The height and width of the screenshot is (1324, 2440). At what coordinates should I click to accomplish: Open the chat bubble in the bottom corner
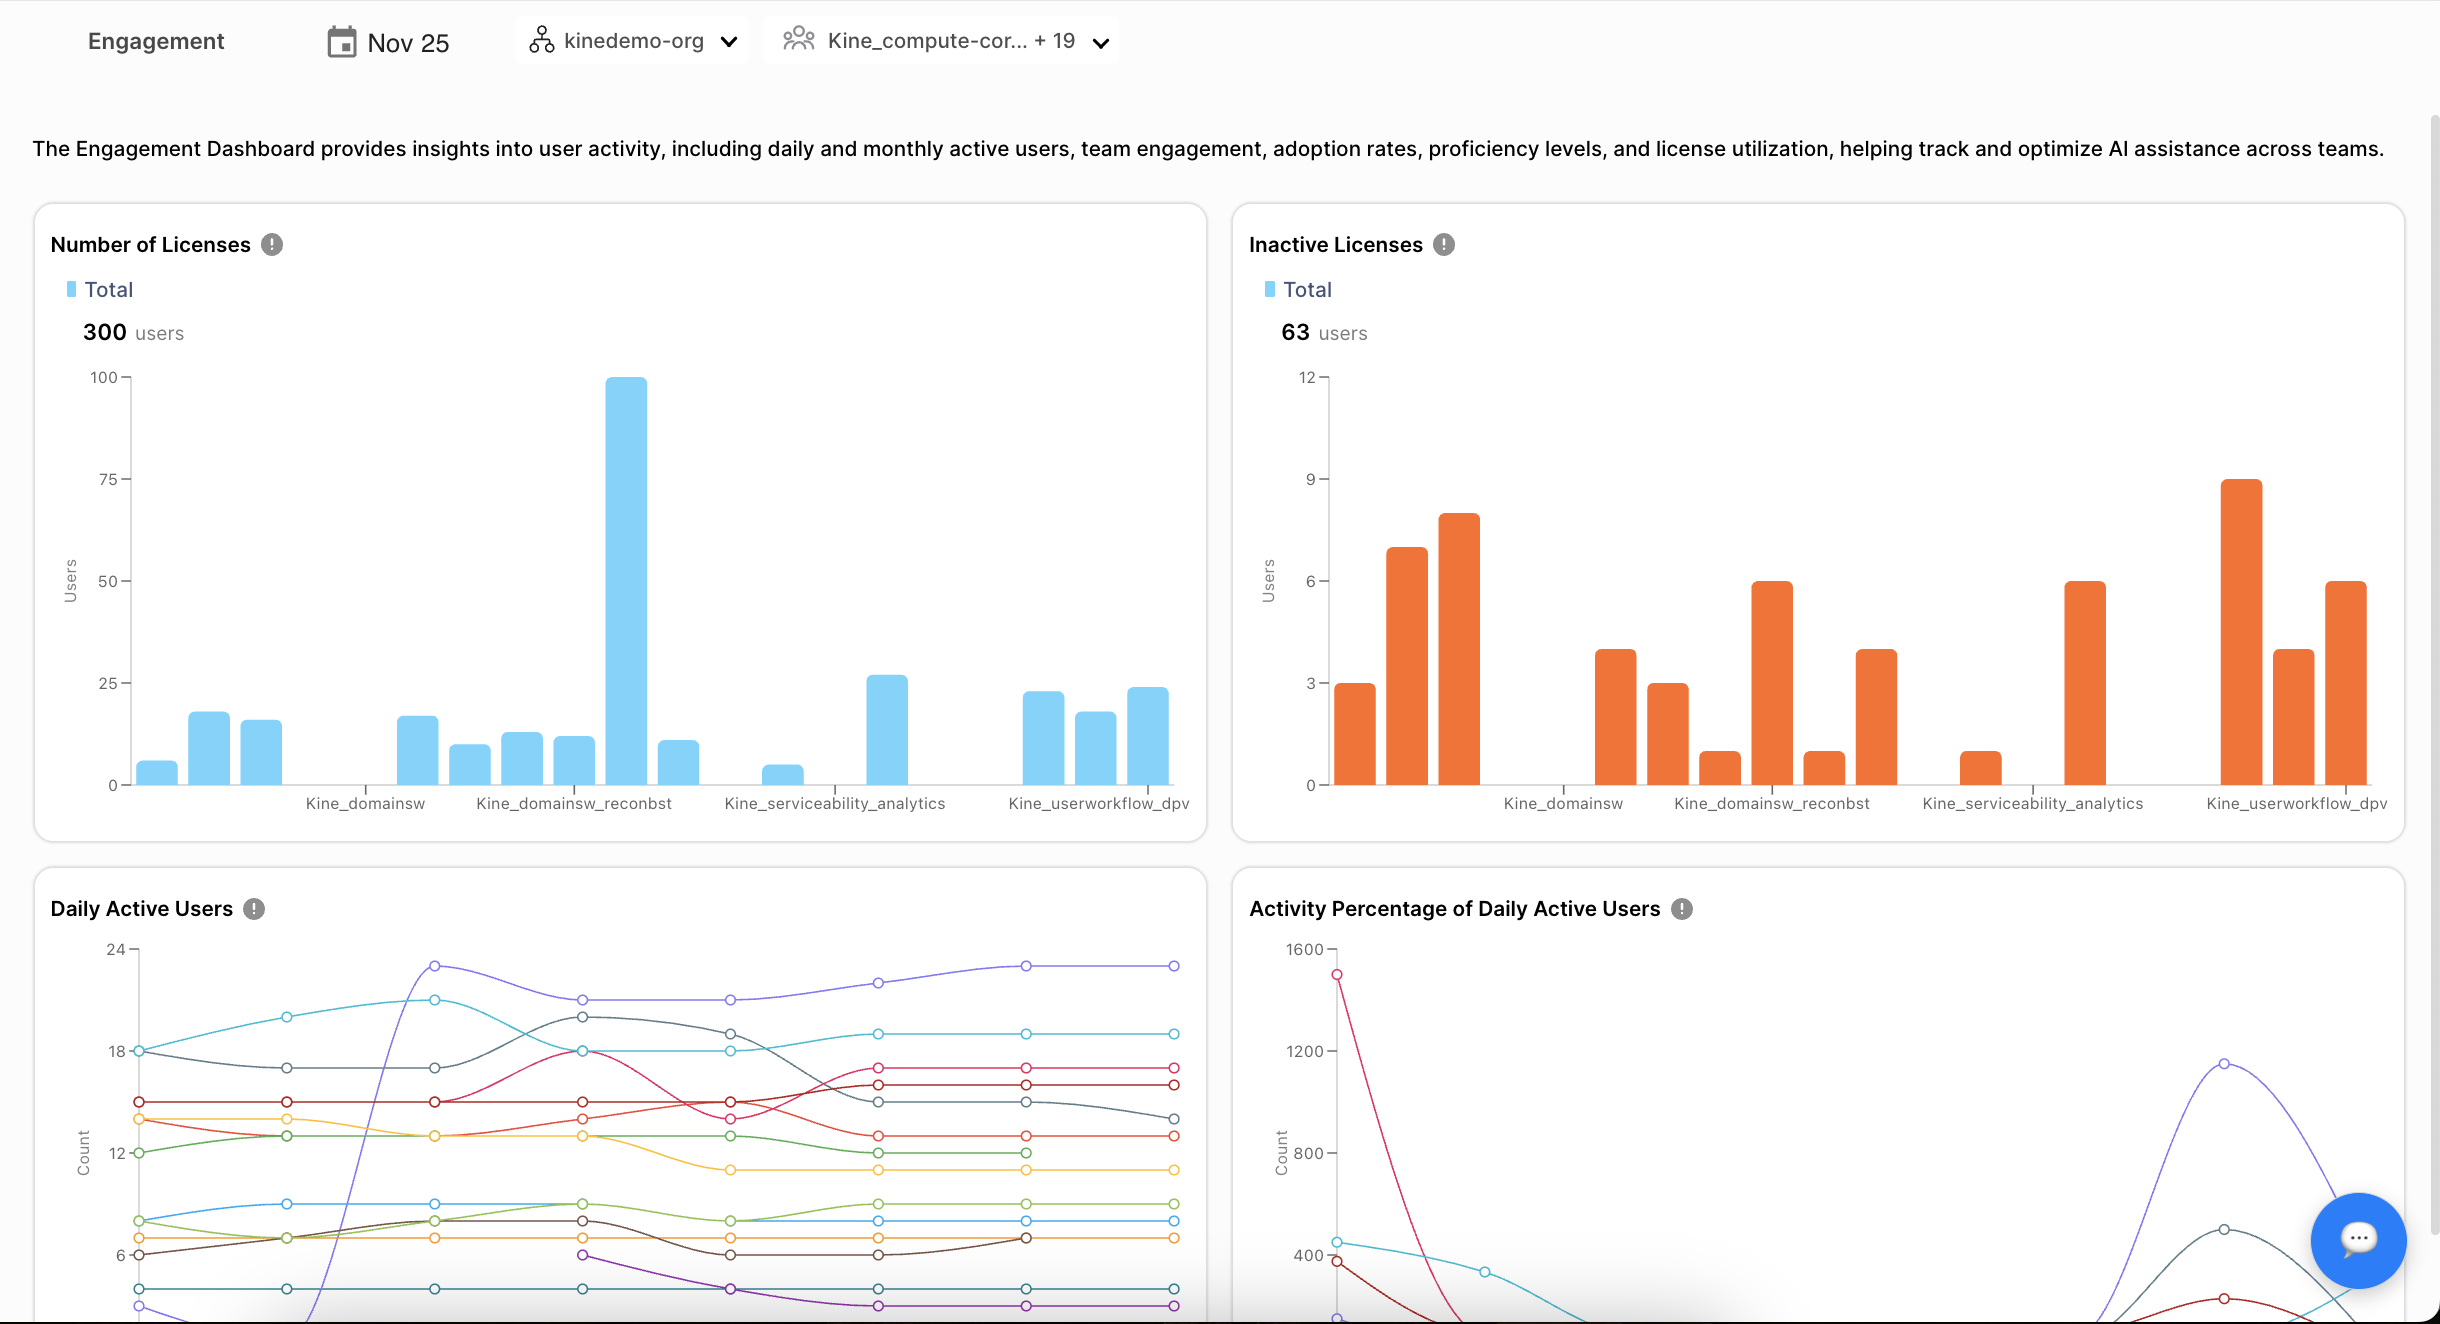click(x=2357, y=1240)
